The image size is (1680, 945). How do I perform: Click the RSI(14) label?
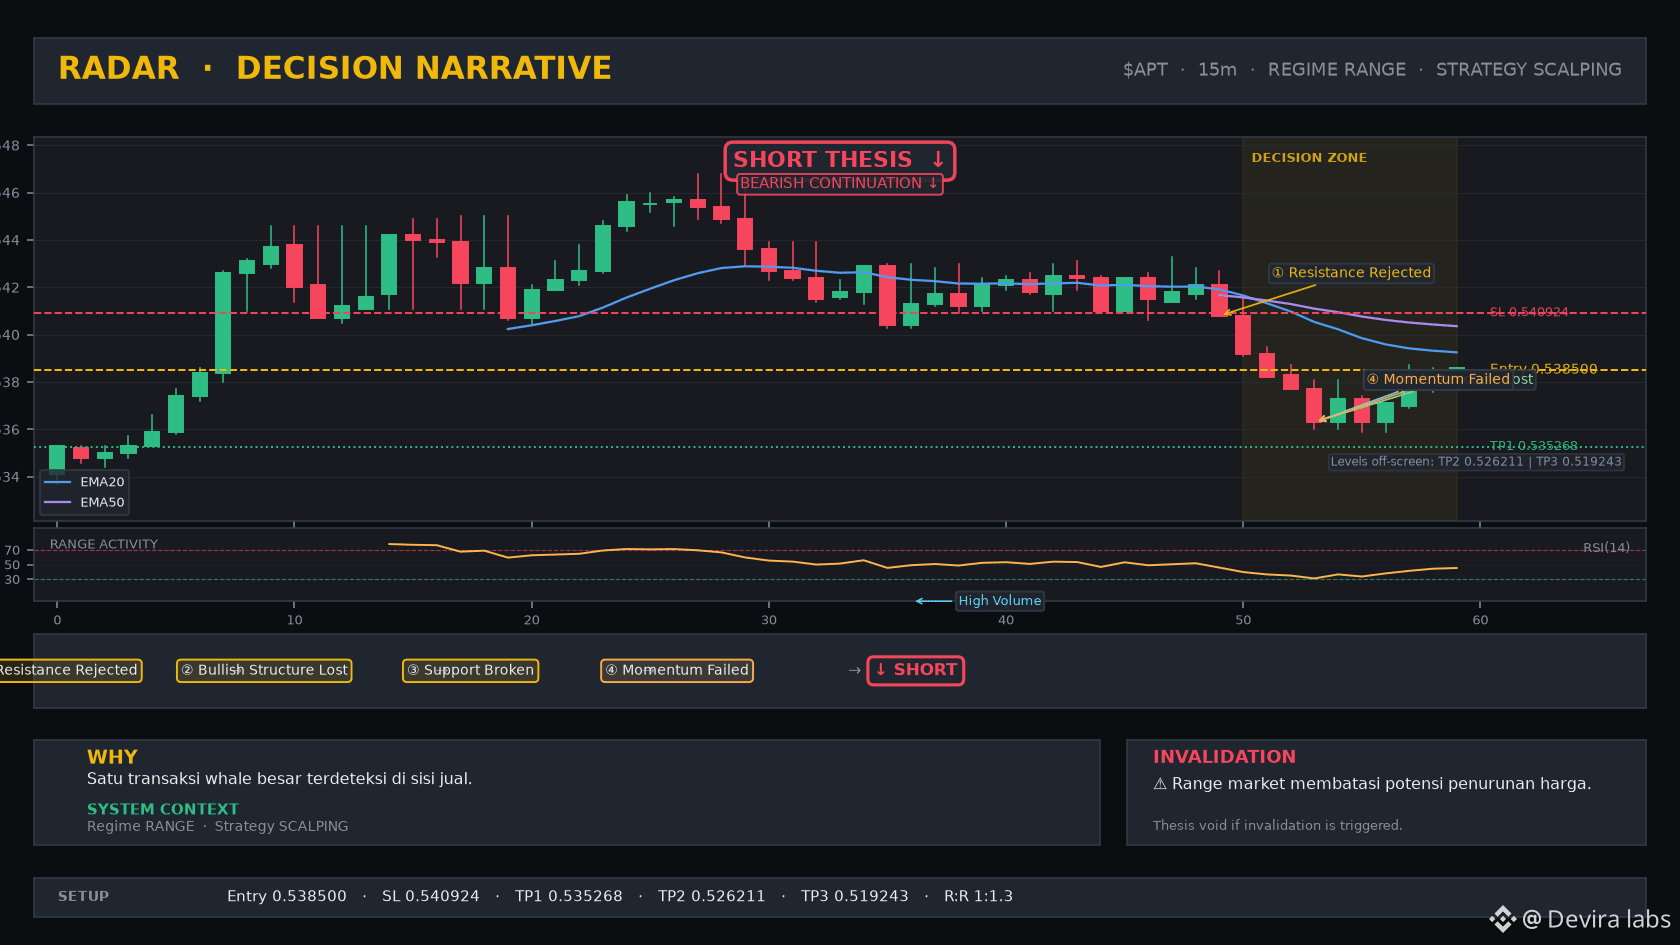[1606, 547]
